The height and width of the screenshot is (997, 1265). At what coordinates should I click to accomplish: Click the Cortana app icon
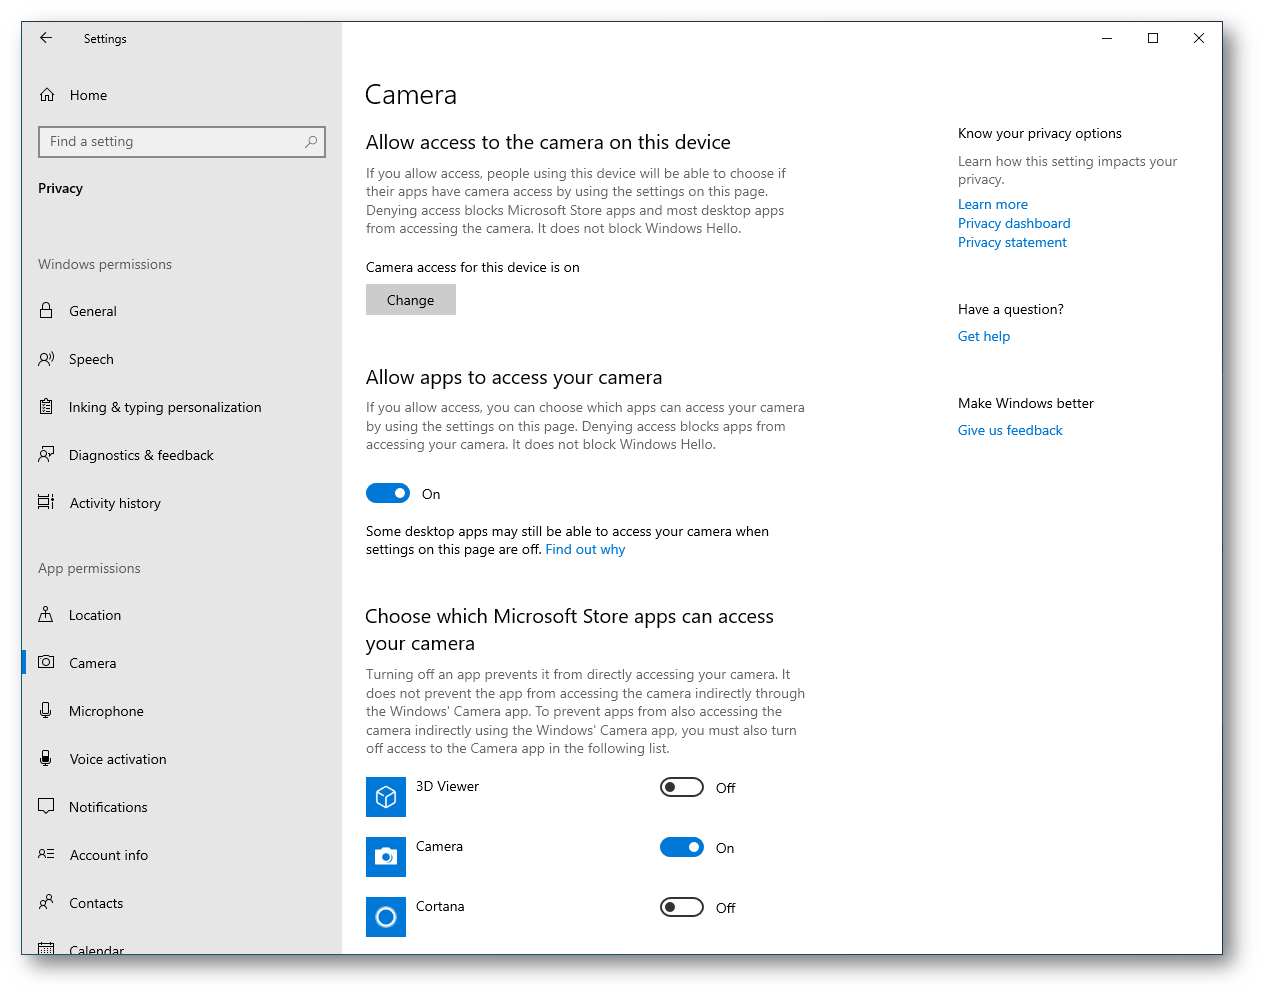(386, 917)
